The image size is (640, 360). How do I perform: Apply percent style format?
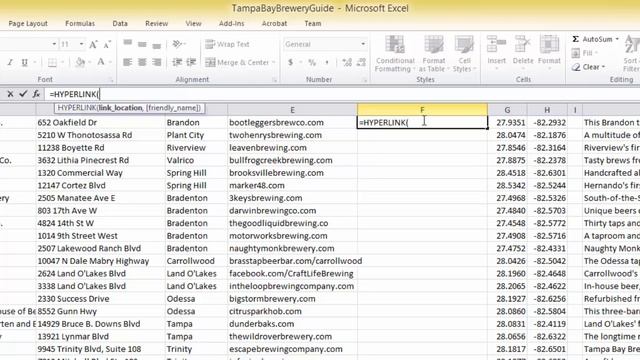(312, 62)
